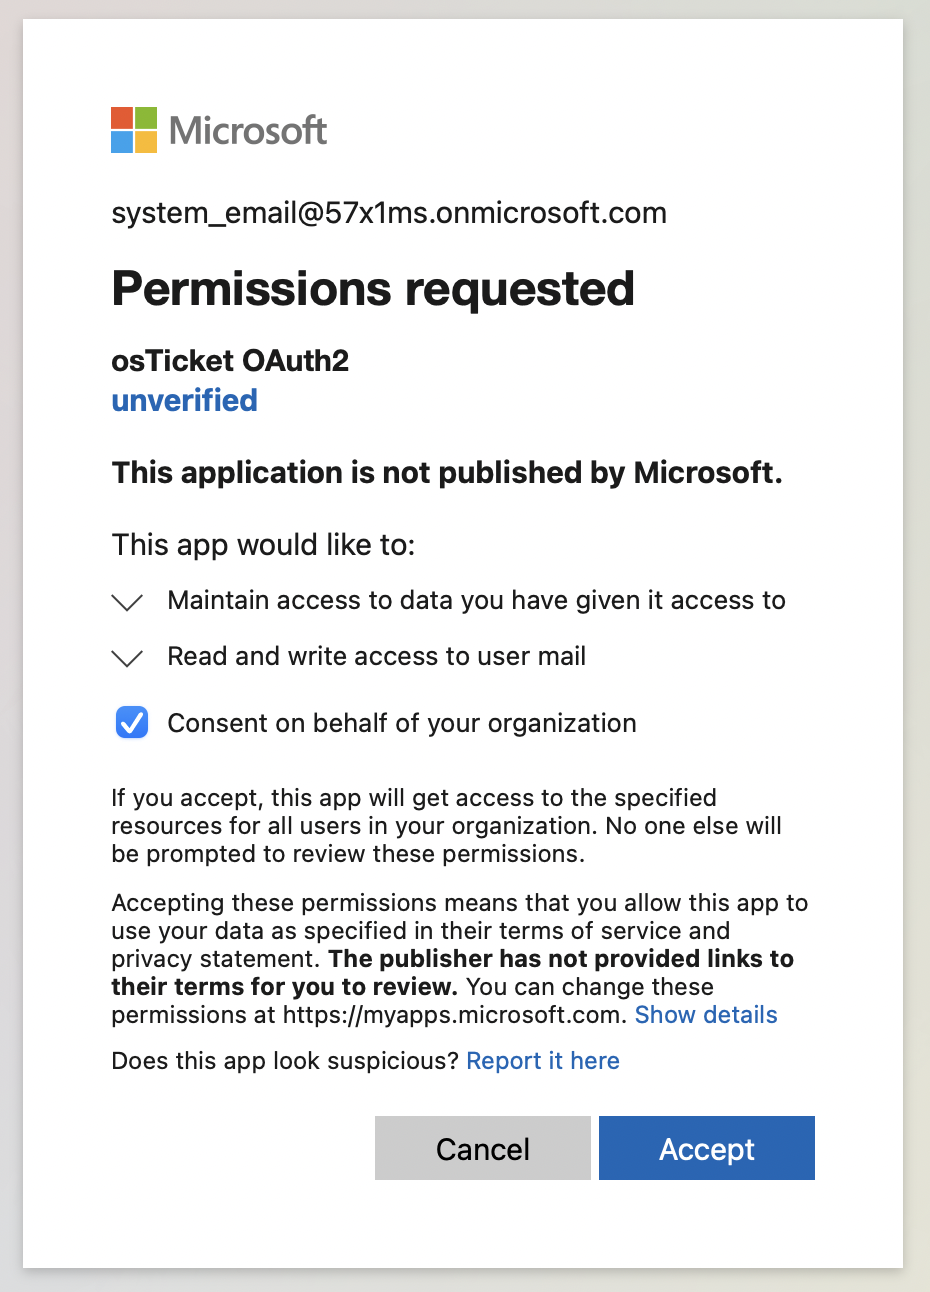The width and height of the screenshot is (930, 1292).
Task: Click the not published by Microsoft warning
Action: pos(447,472)
